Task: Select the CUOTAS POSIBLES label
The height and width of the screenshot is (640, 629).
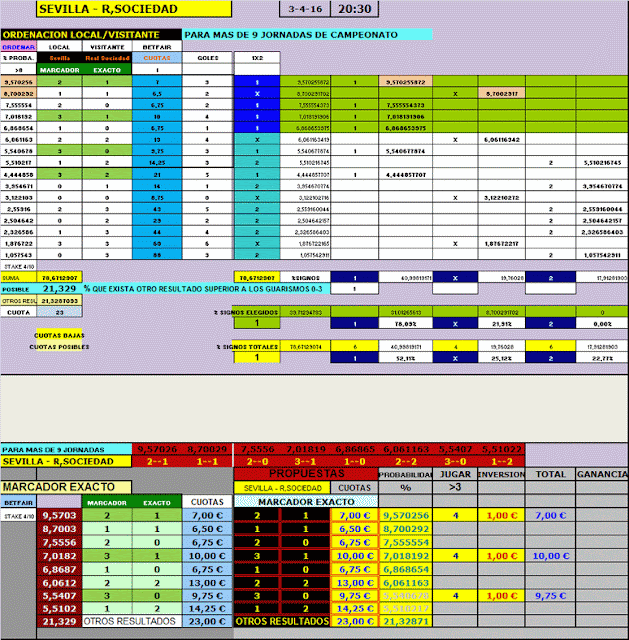Action: [x=59, y=347]
